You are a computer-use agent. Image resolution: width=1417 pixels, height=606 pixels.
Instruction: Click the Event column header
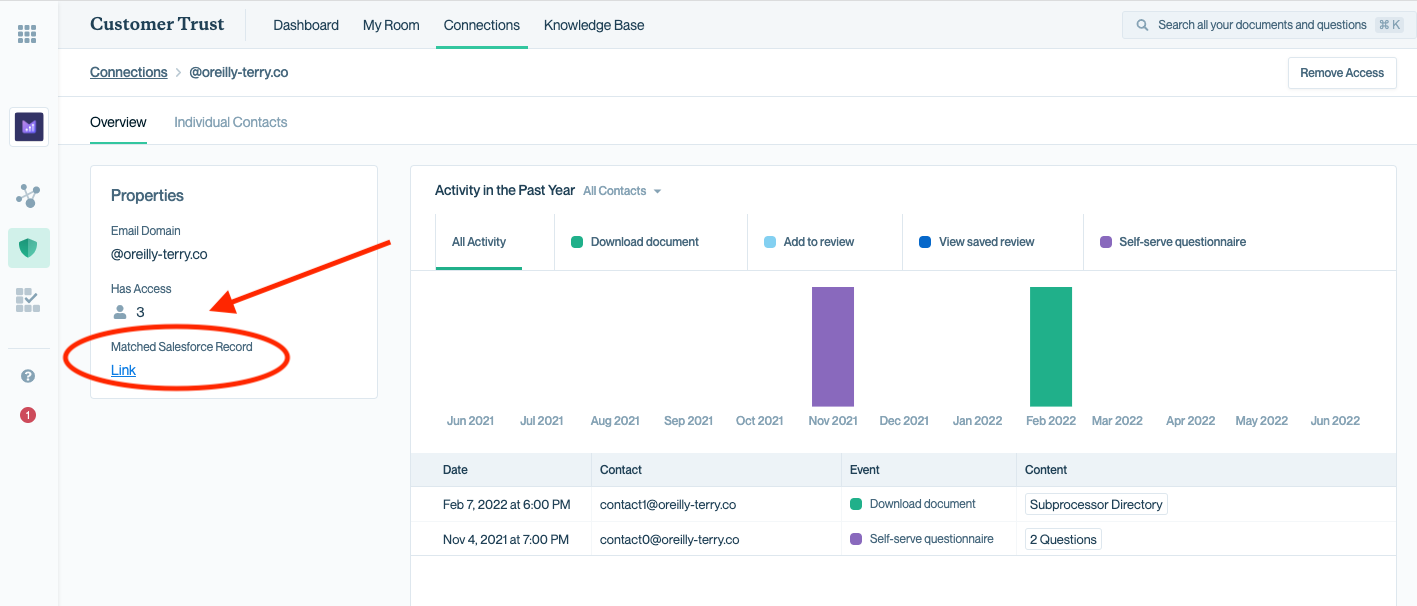[865, 470]
